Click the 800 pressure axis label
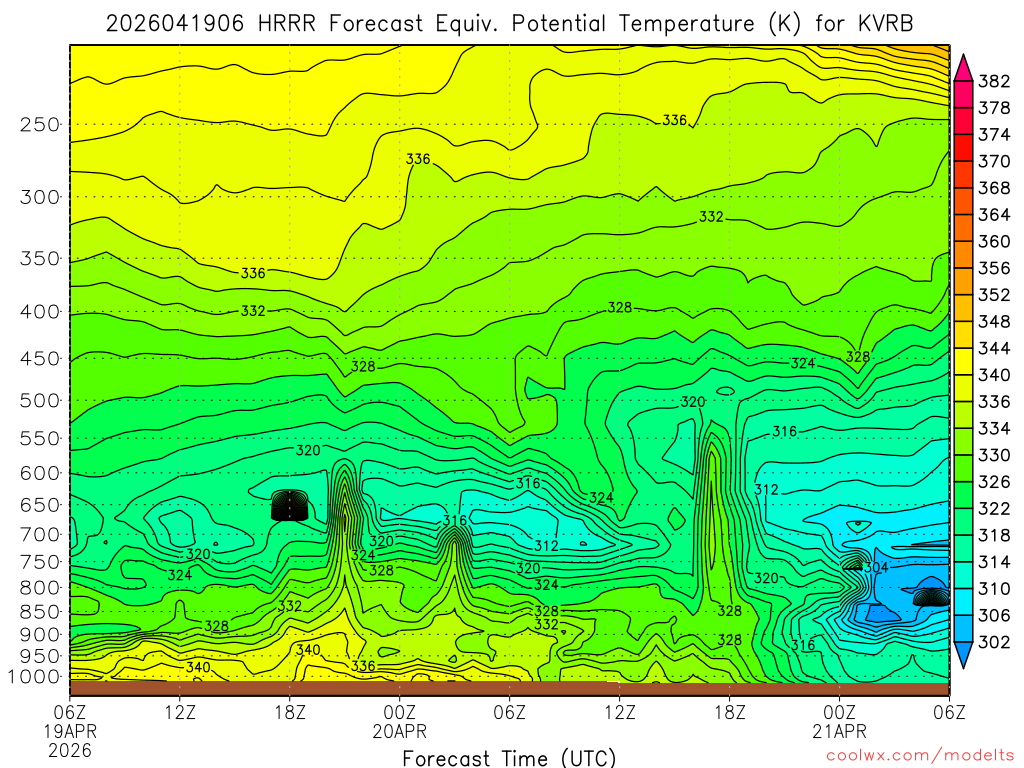This screenshot has width=1024, height=768. tap(40, 588)
